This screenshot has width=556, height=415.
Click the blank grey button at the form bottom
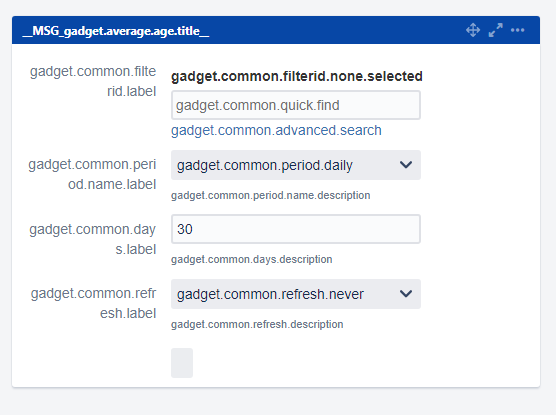point(182,363)
